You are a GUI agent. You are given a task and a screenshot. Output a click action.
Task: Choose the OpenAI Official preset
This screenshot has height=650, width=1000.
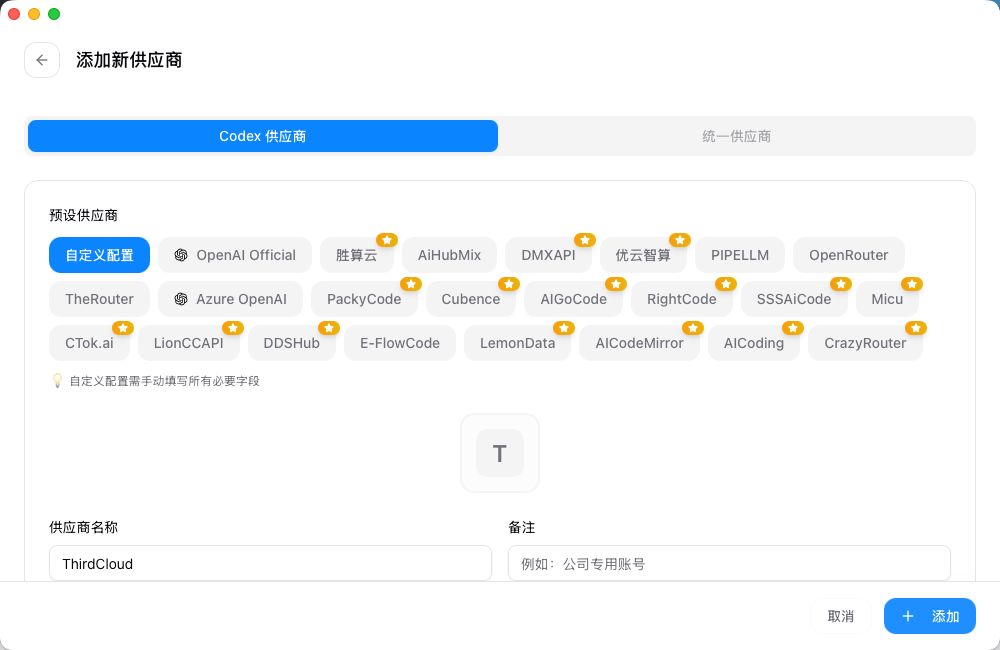[x=235, y=255]
